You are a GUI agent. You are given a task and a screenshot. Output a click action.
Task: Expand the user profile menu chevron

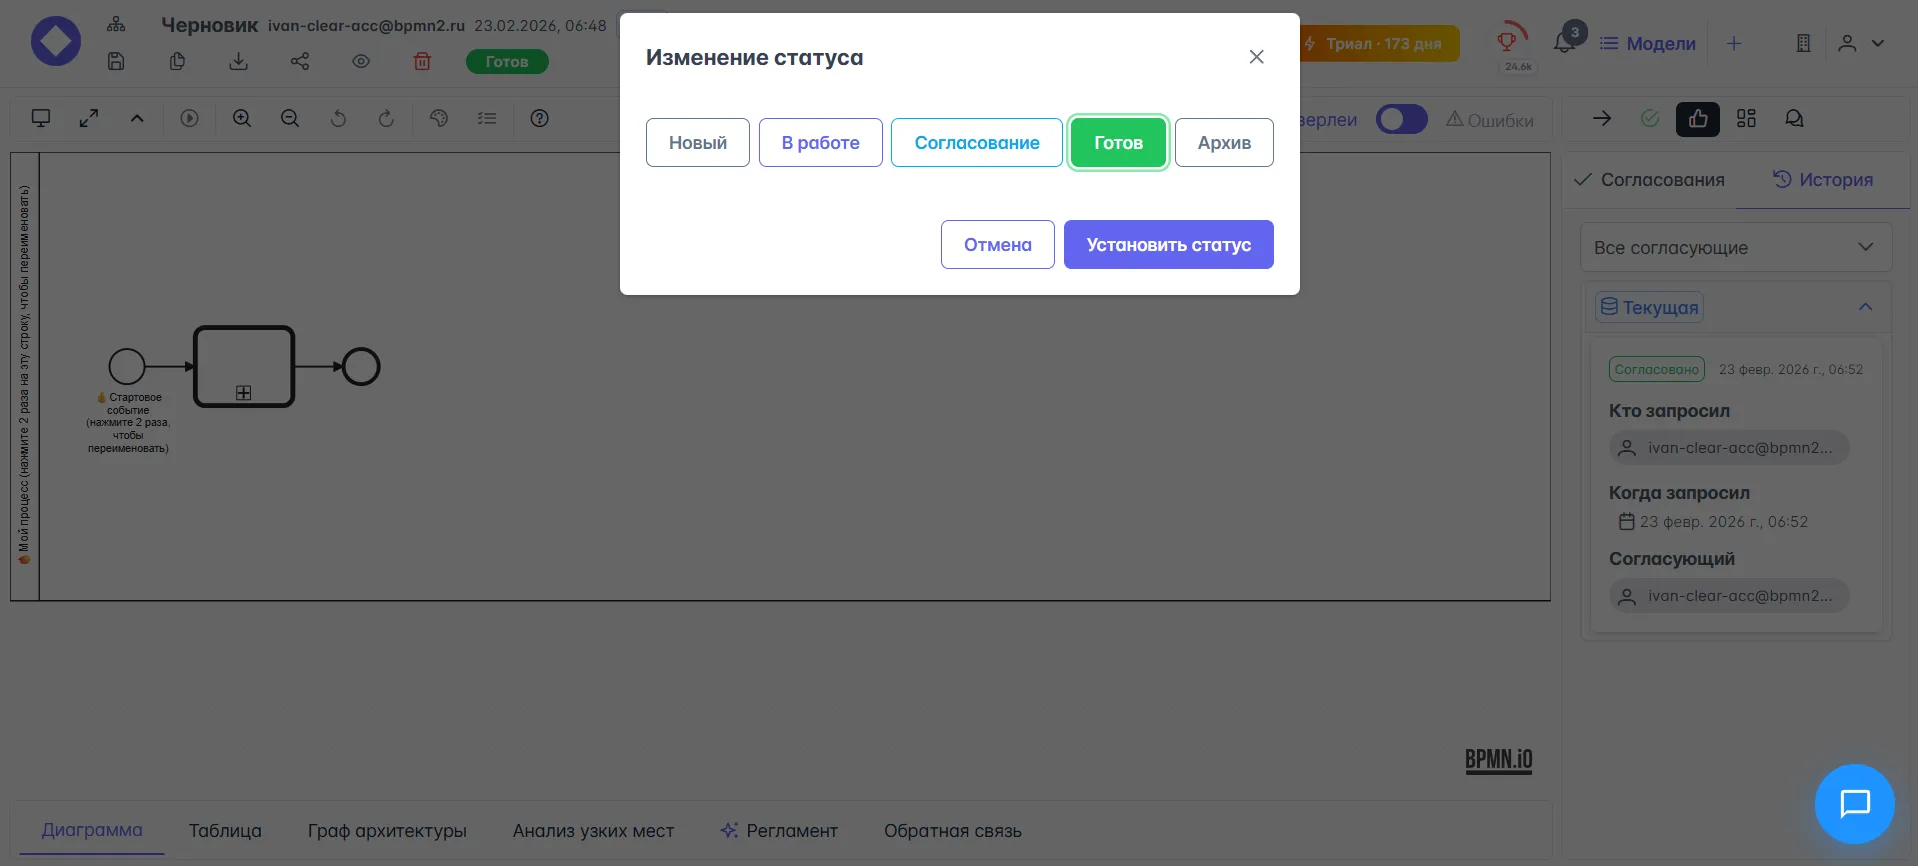1878,43
